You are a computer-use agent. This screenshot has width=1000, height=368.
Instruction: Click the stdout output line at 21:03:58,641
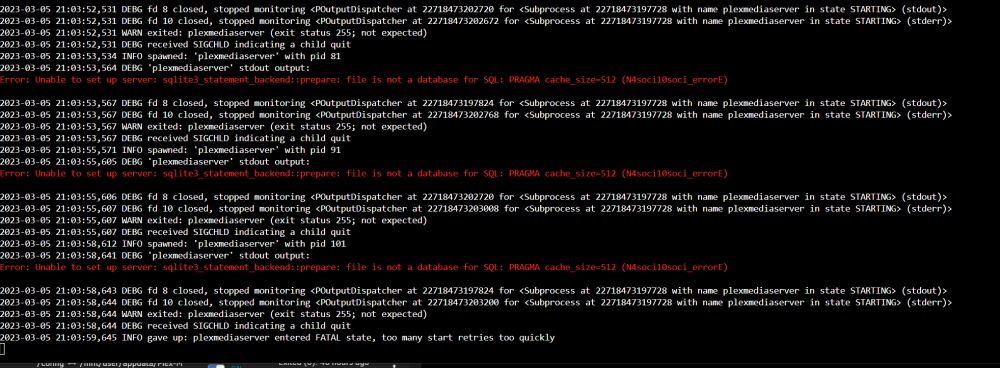click(155, 255)
